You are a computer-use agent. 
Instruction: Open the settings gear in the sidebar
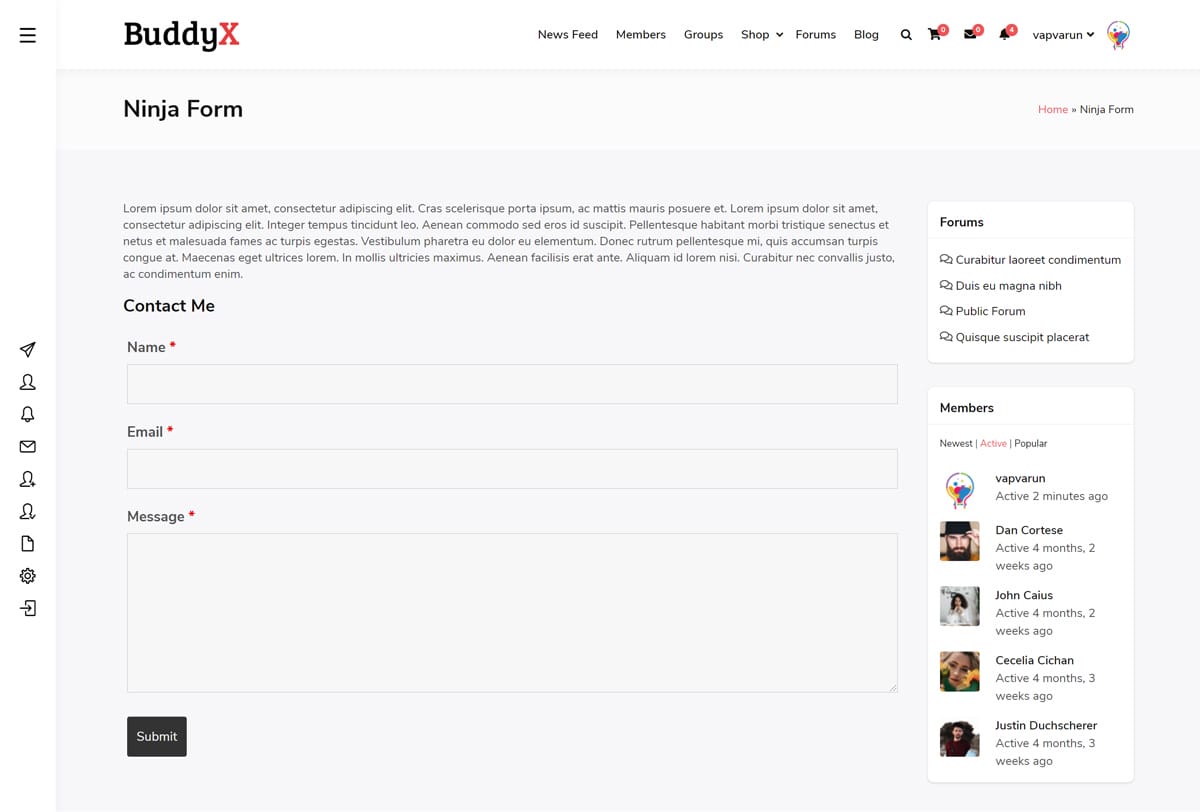(28, 576)
